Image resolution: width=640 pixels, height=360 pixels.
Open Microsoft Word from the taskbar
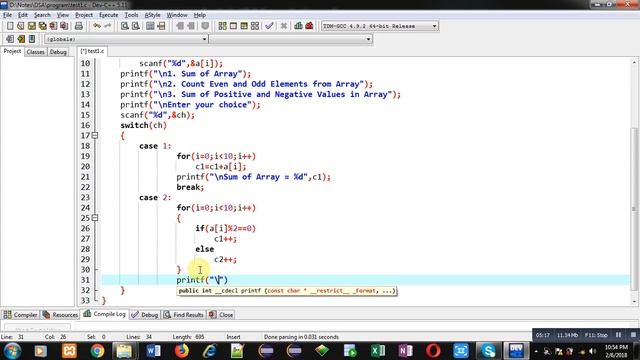click(153, 351)
